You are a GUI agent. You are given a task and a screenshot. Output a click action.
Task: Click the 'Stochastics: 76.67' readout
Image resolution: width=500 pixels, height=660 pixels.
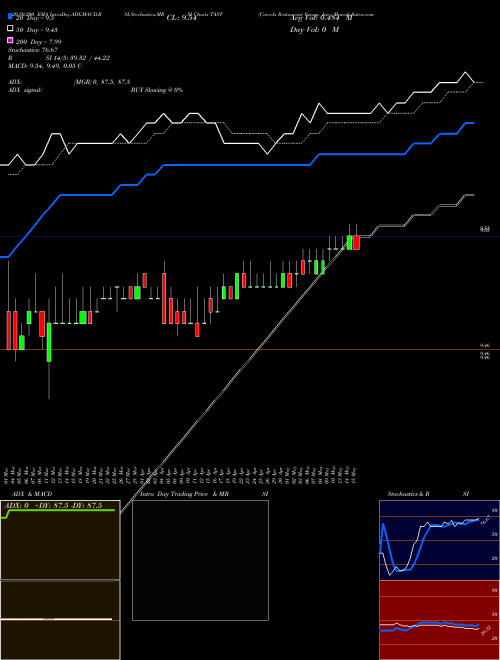[33, 50]
